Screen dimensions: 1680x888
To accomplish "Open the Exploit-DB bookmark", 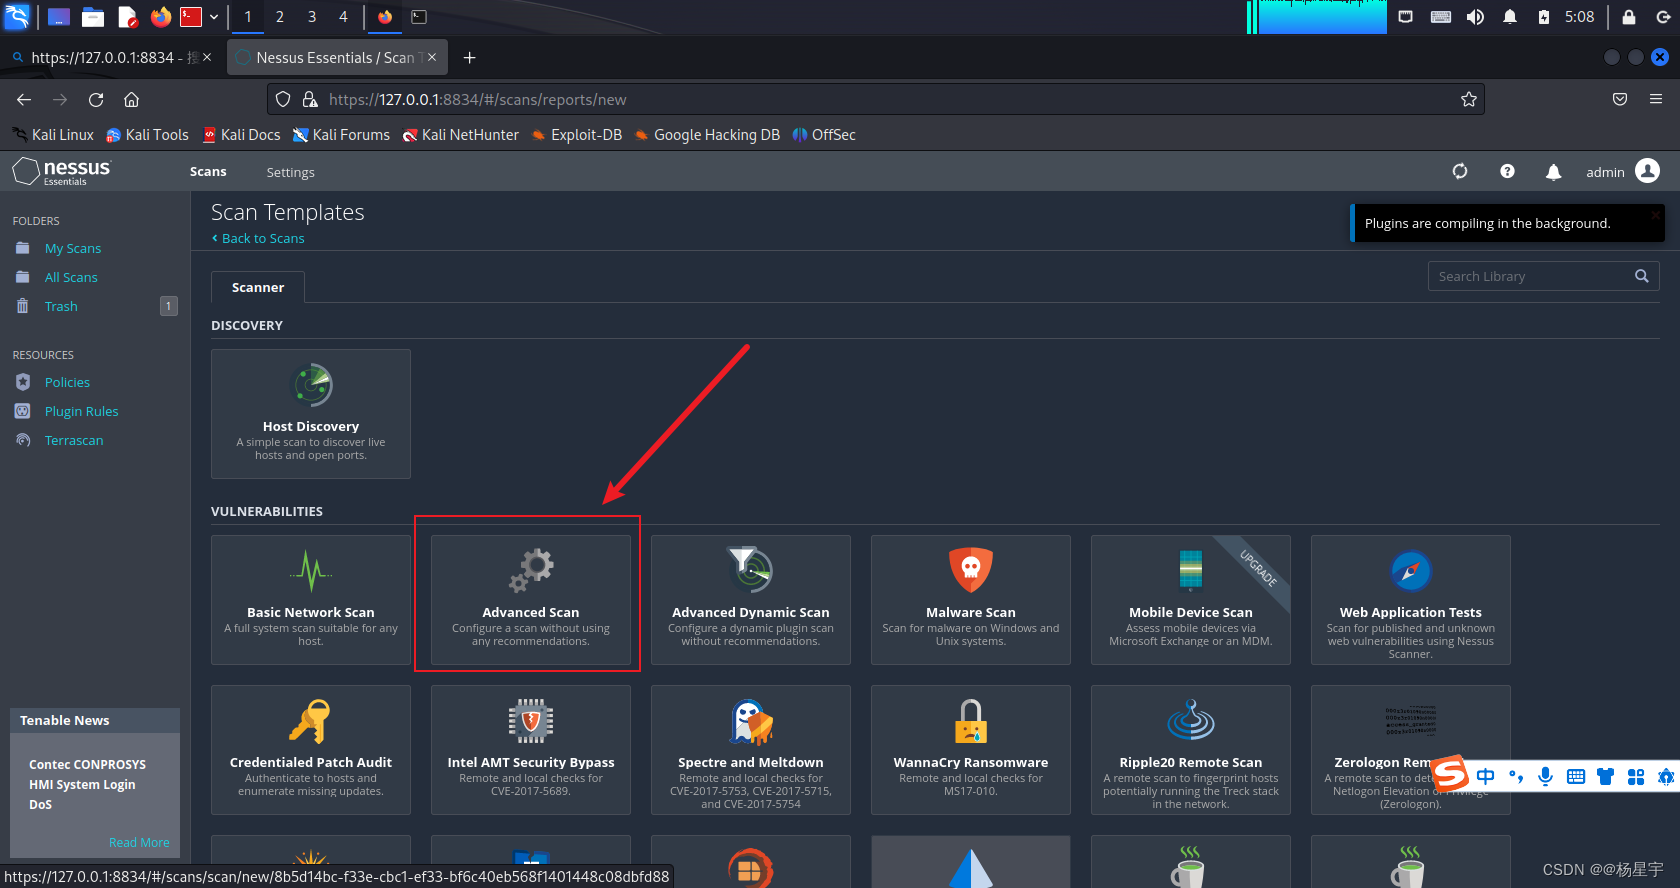I will coord(576,135).
